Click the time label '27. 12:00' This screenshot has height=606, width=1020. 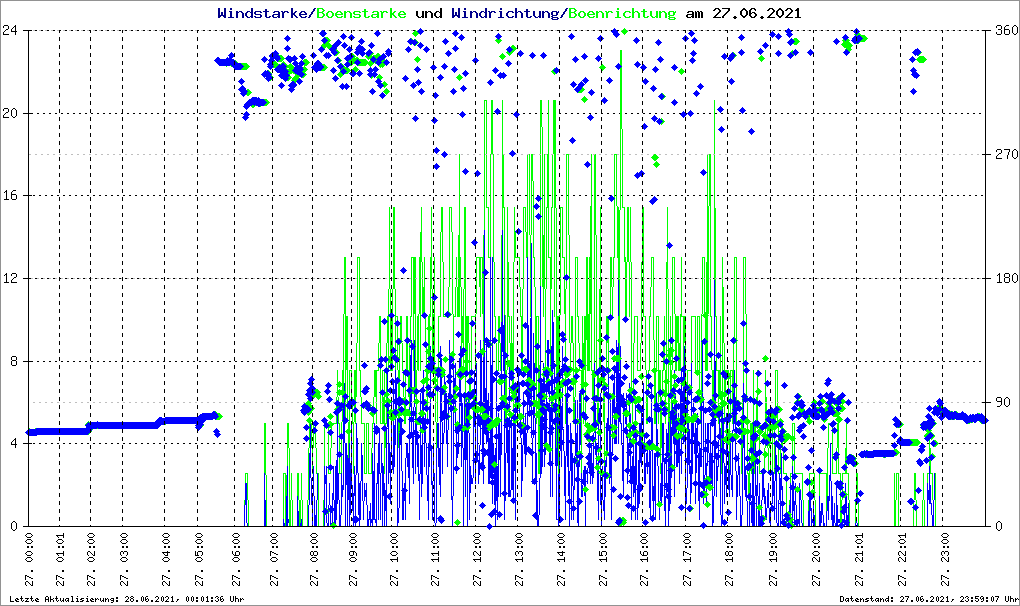477,559
